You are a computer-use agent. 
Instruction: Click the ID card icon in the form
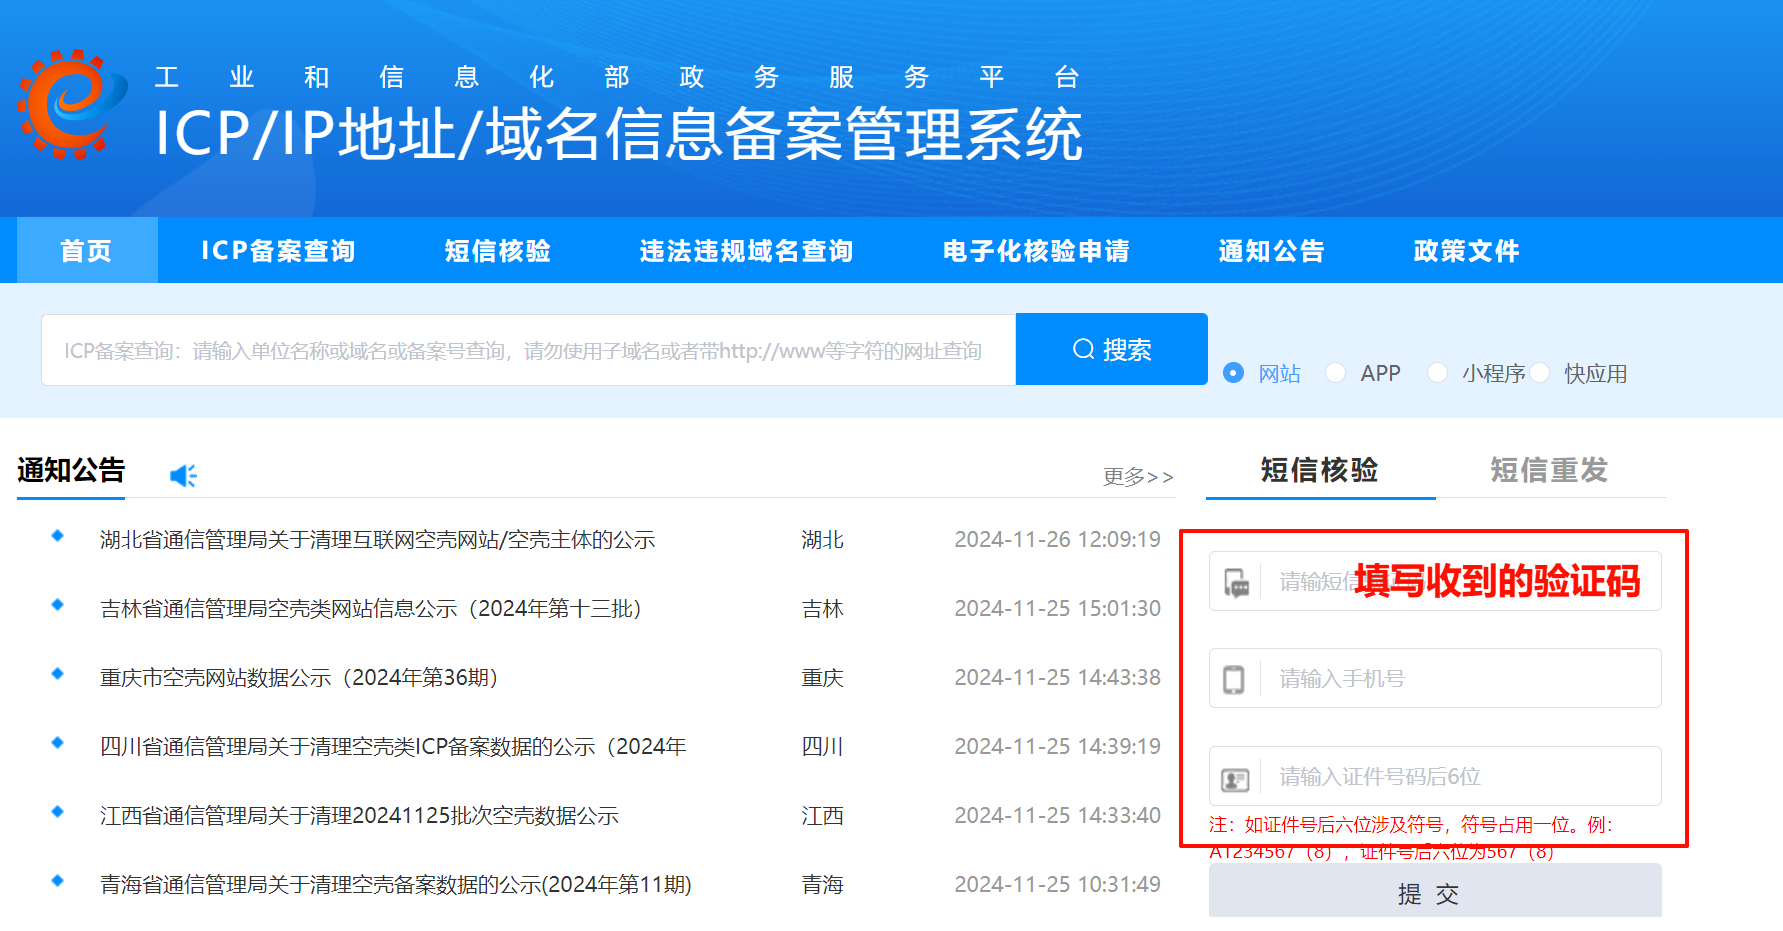click(1235, 778)
